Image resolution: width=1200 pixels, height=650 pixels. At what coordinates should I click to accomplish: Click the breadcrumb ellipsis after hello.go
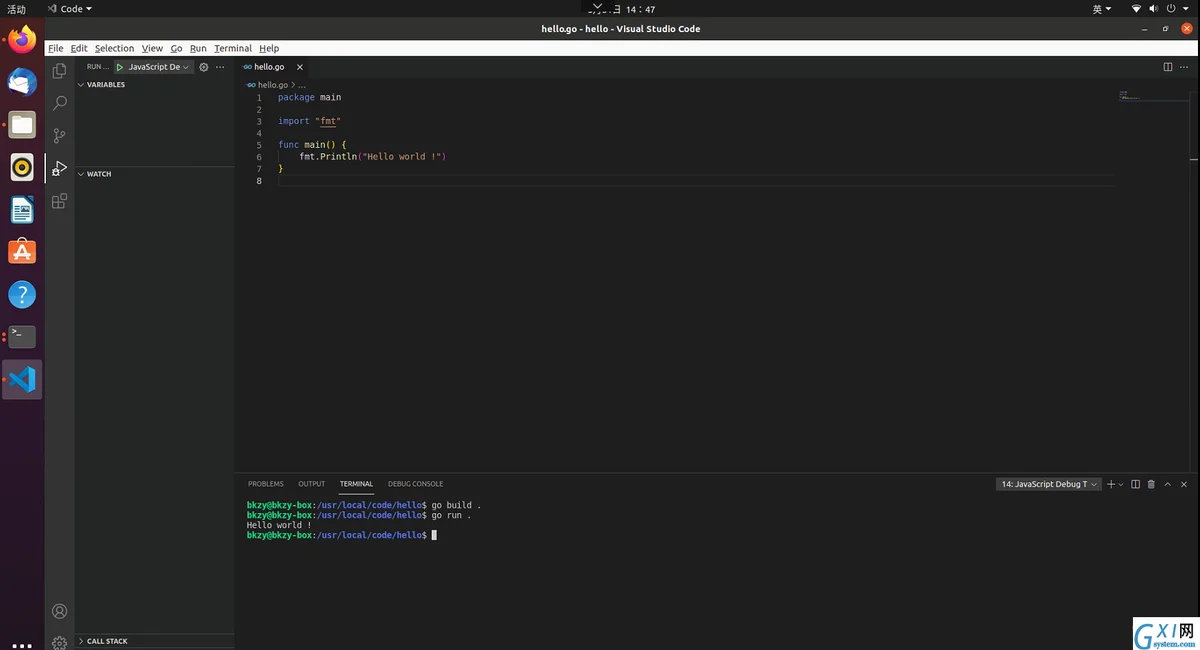tap(302, 85)
